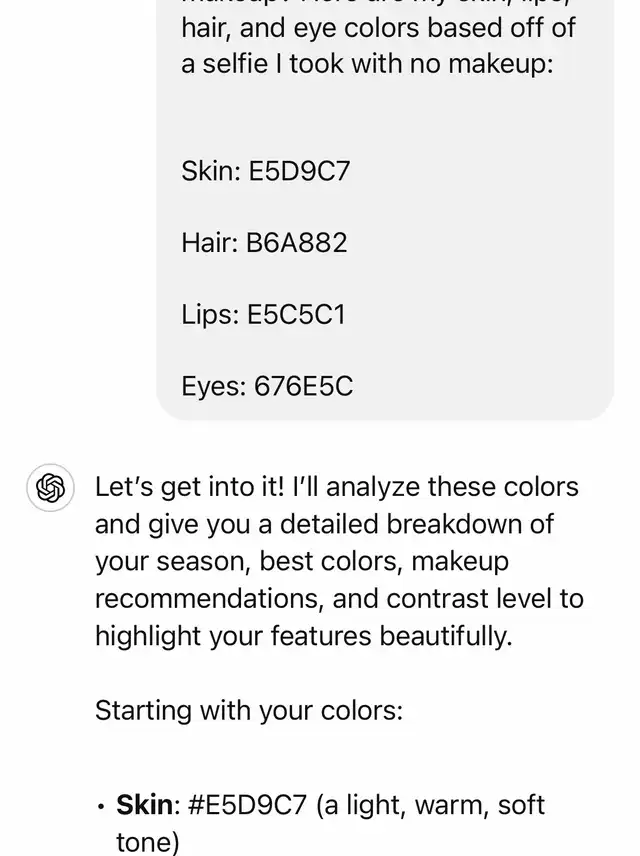Tap the 'highlight your features beautifully.' line

[304, 636]
